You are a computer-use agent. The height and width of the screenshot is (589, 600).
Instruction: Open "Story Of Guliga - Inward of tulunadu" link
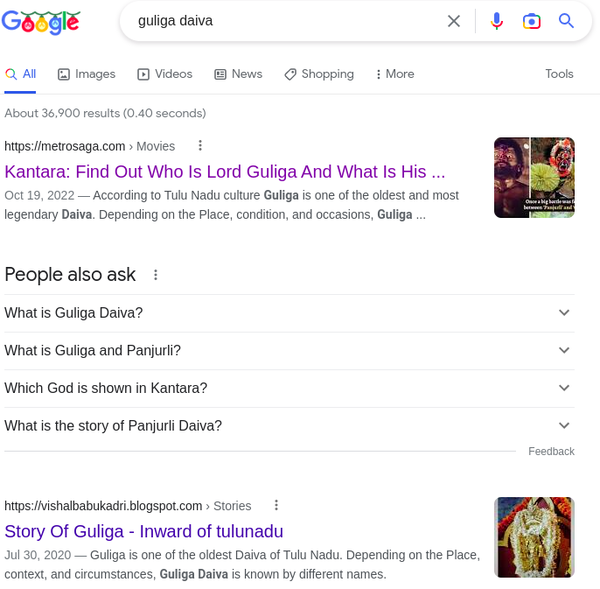click(x=144, y=531)
